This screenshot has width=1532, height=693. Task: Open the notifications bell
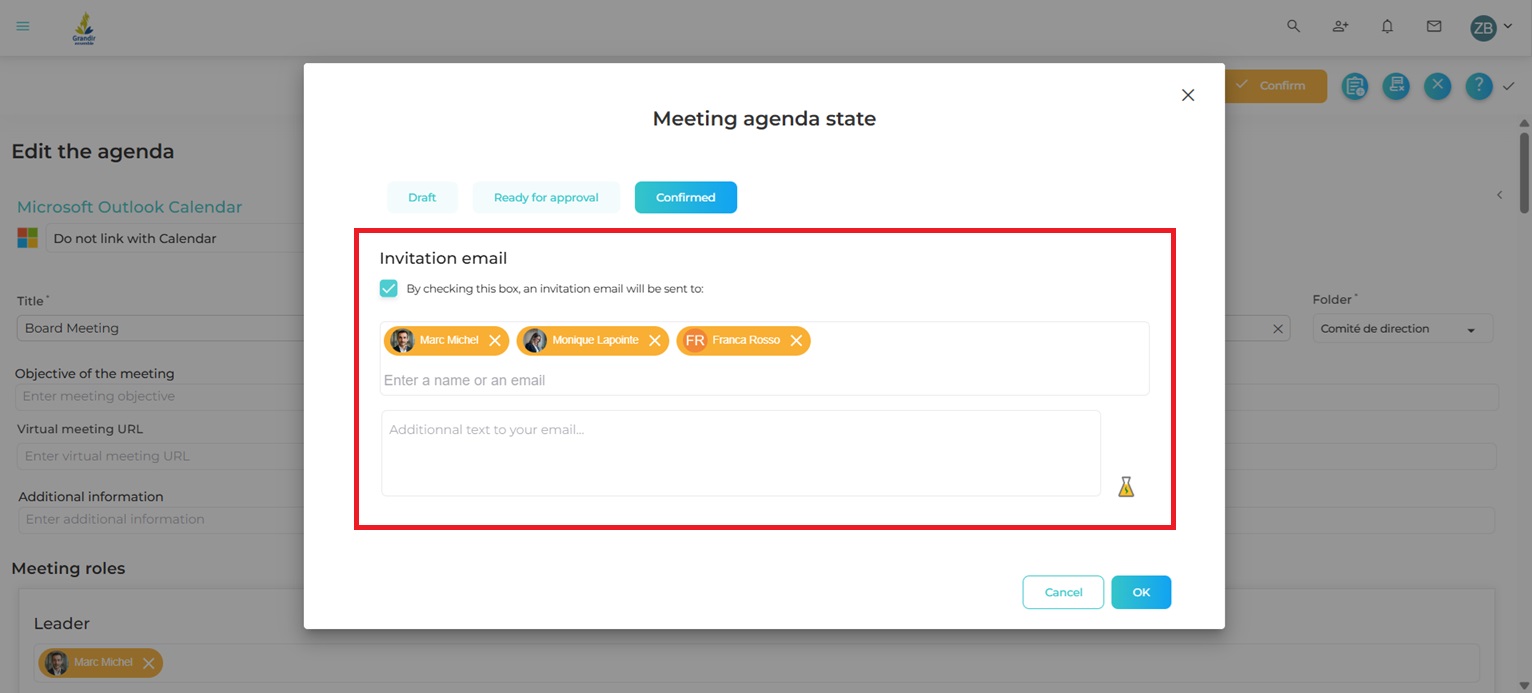[1387, 27]
